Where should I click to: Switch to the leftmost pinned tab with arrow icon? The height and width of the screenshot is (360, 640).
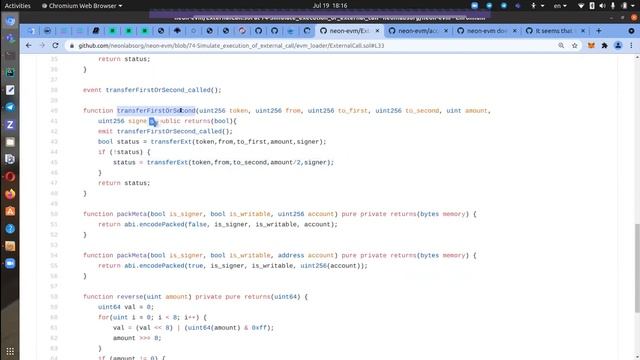pos(31,31)
